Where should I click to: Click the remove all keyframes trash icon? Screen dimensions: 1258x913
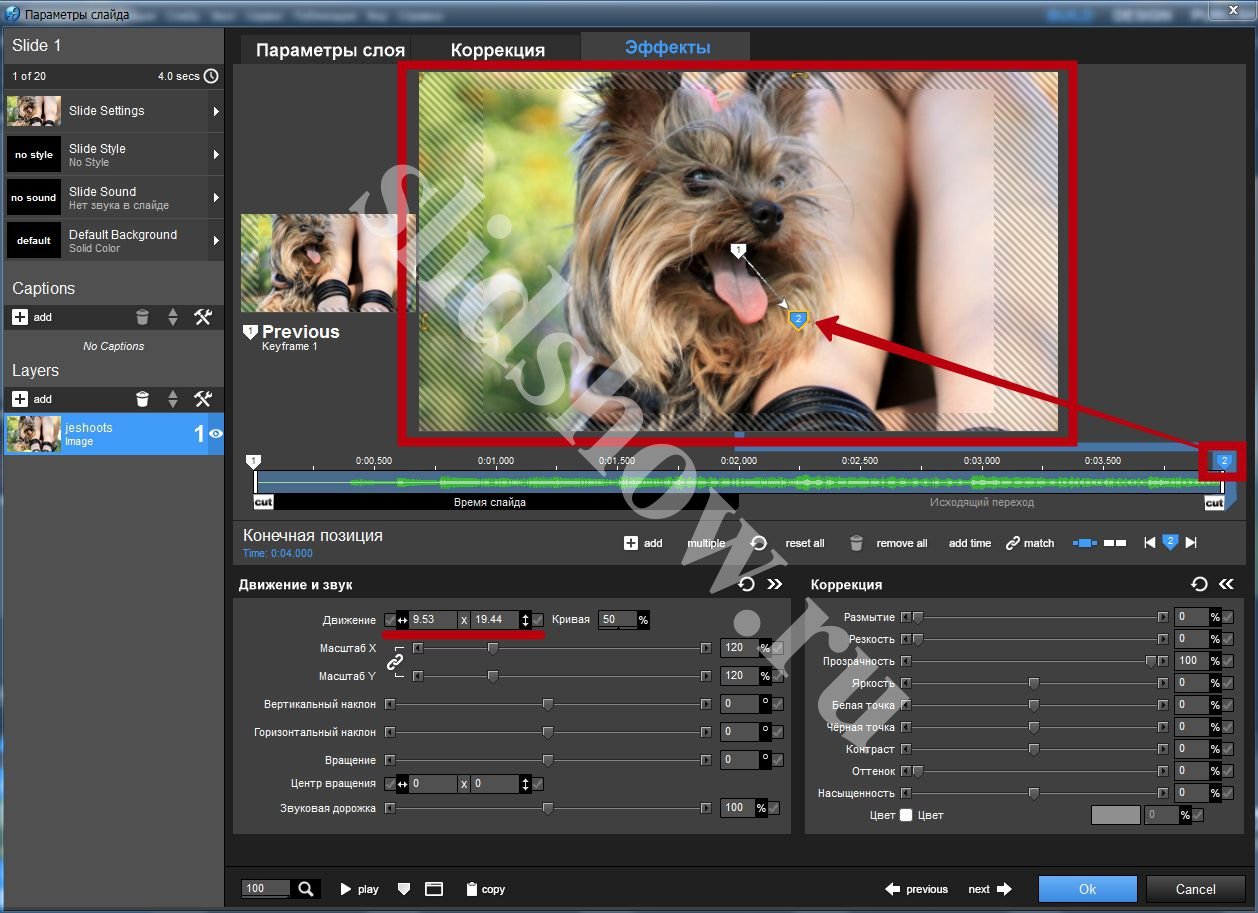(x=856, y=543)
